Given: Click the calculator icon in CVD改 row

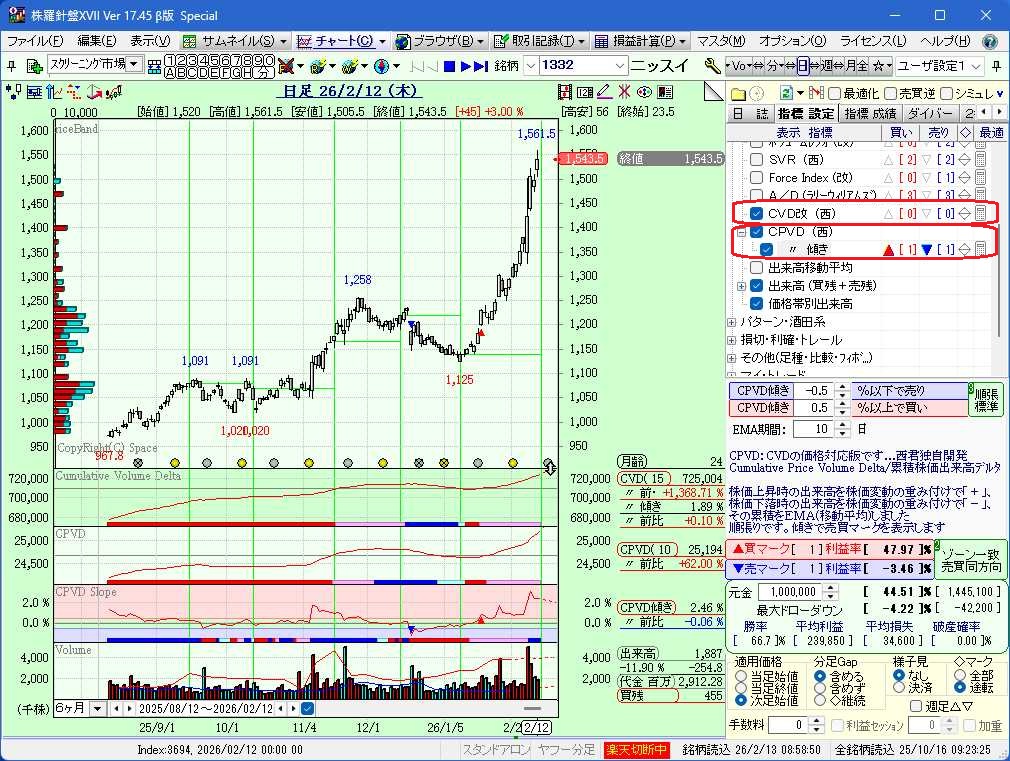Looking at the screenshot, I should tap(981, 213).
